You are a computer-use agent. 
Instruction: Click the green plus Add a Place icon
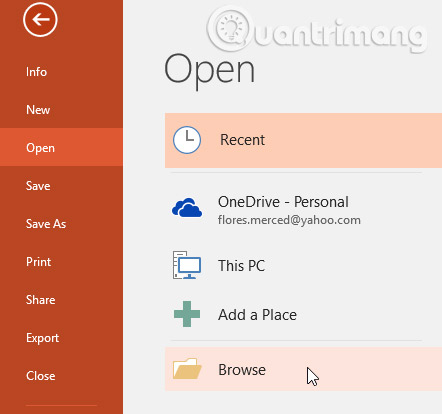pyautogui.click(x=187, y=314)
